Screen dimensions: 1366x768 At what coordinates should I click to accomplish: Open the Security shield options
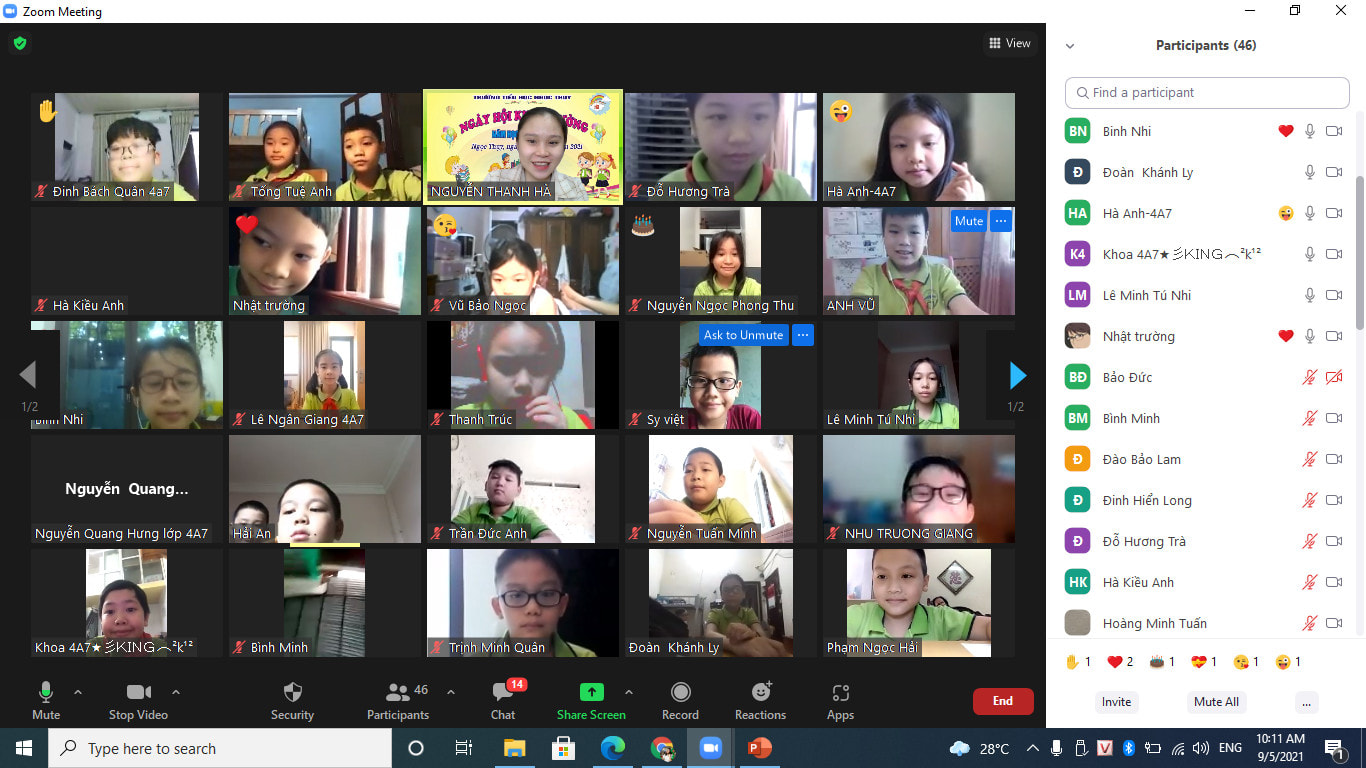click(292, 693)
